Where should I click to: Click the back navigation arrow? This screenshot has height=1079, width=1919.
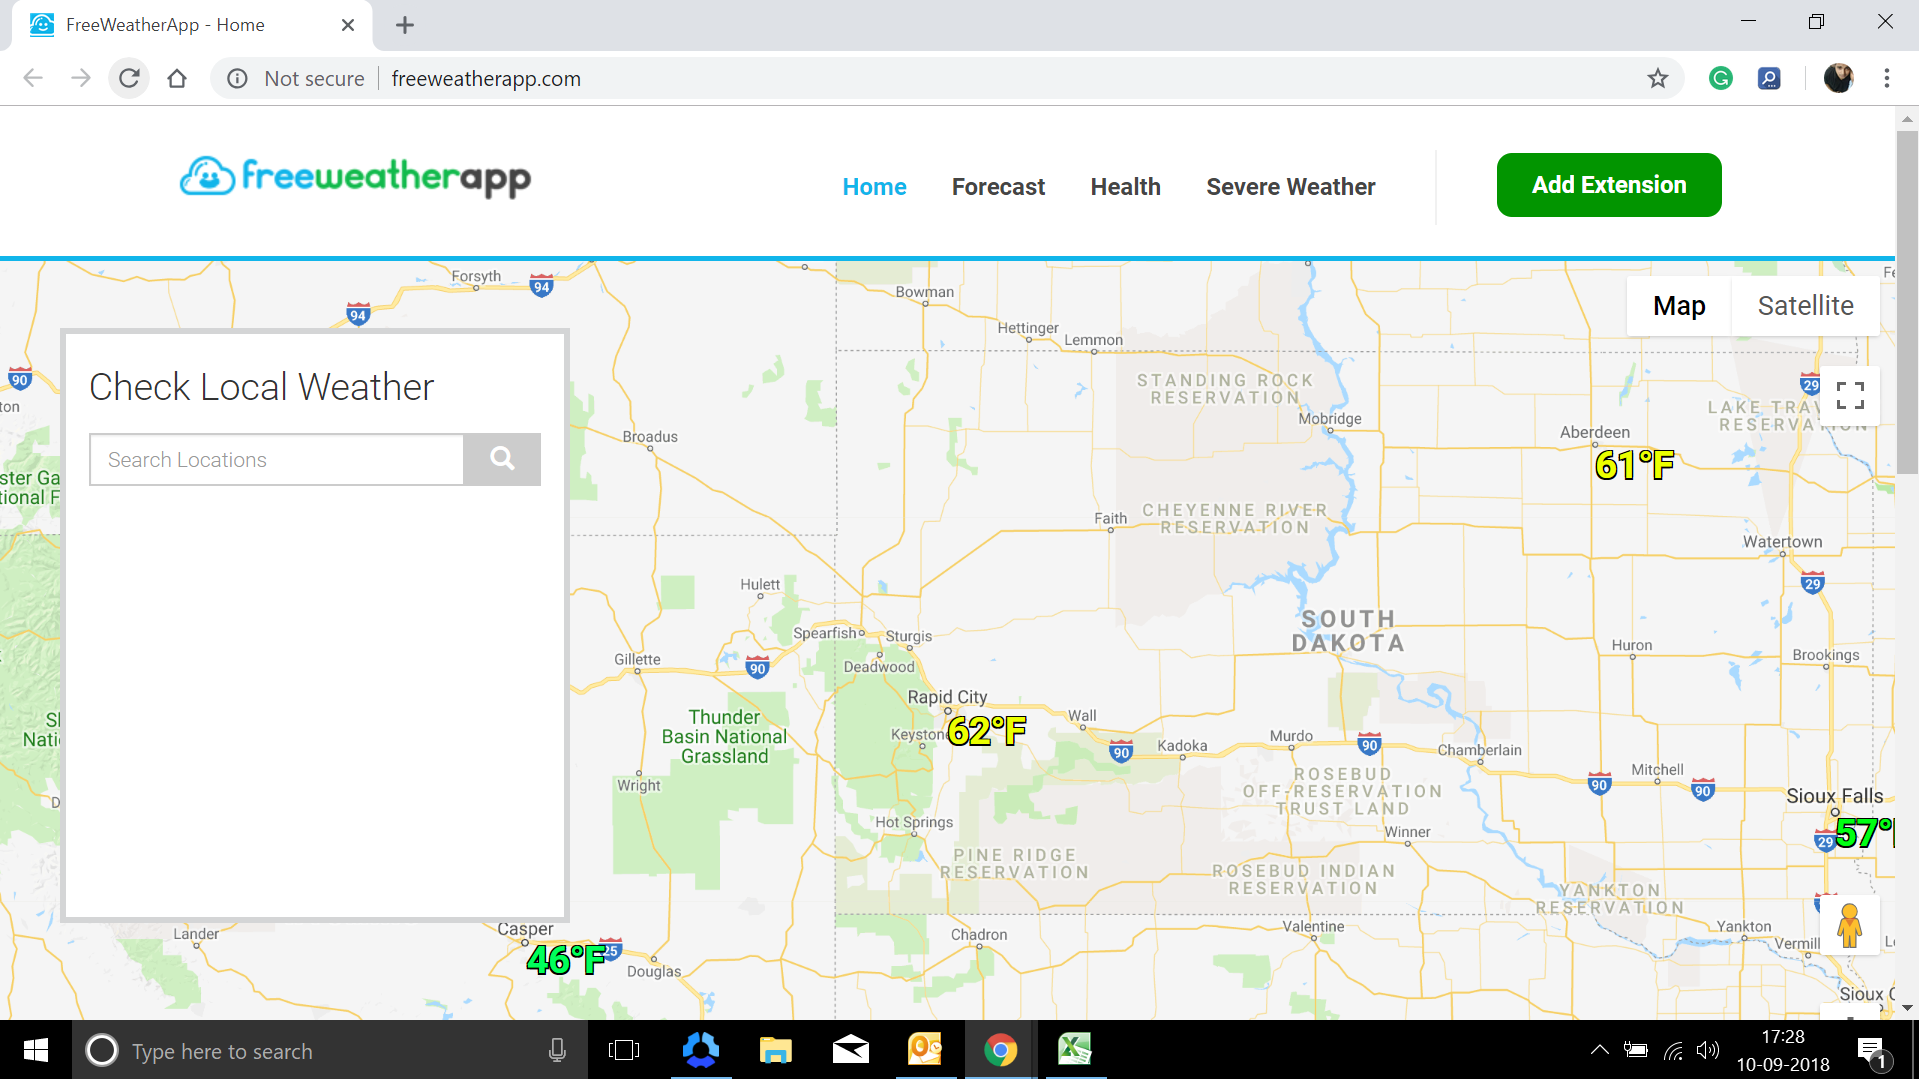[33, 78]
